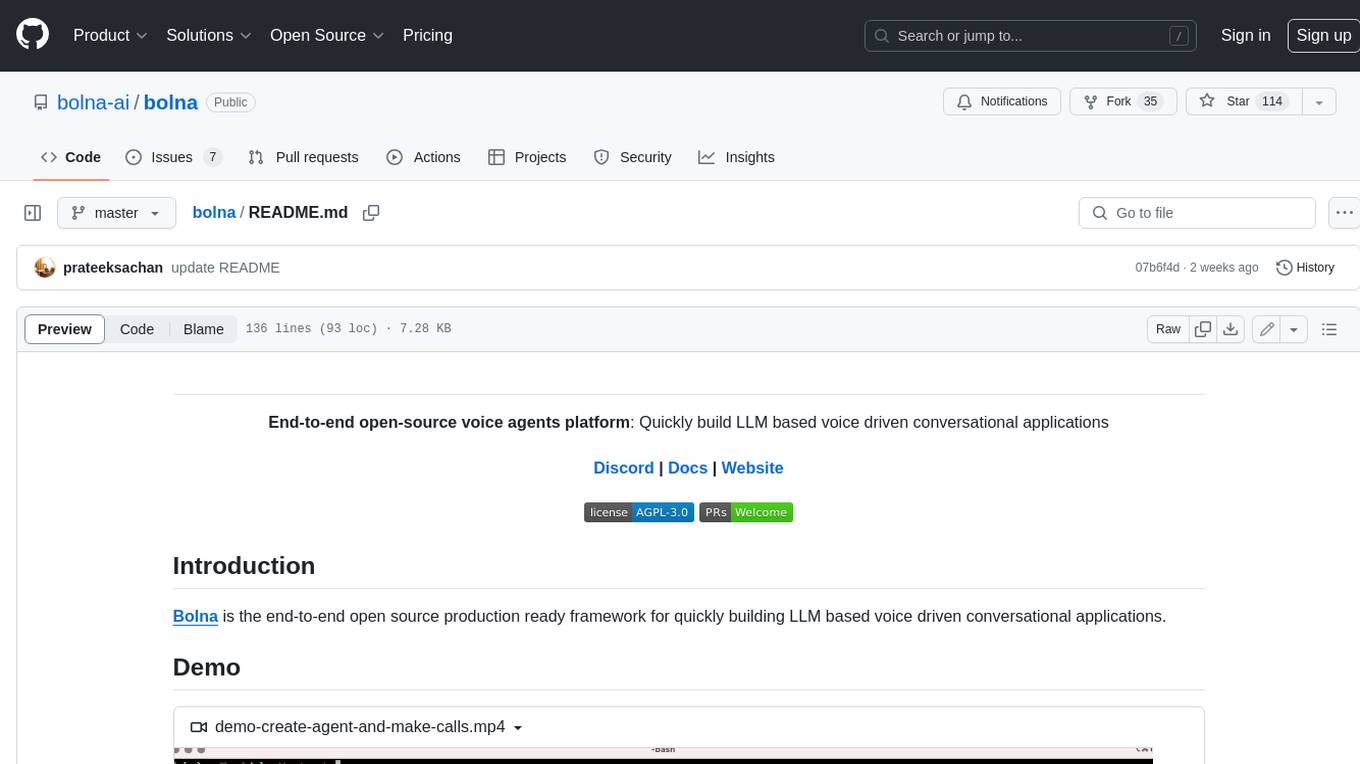Expand the star lists dropdown arrow
The width and height of the screenshot is (1360, 764).
[x=1318, y=101]
